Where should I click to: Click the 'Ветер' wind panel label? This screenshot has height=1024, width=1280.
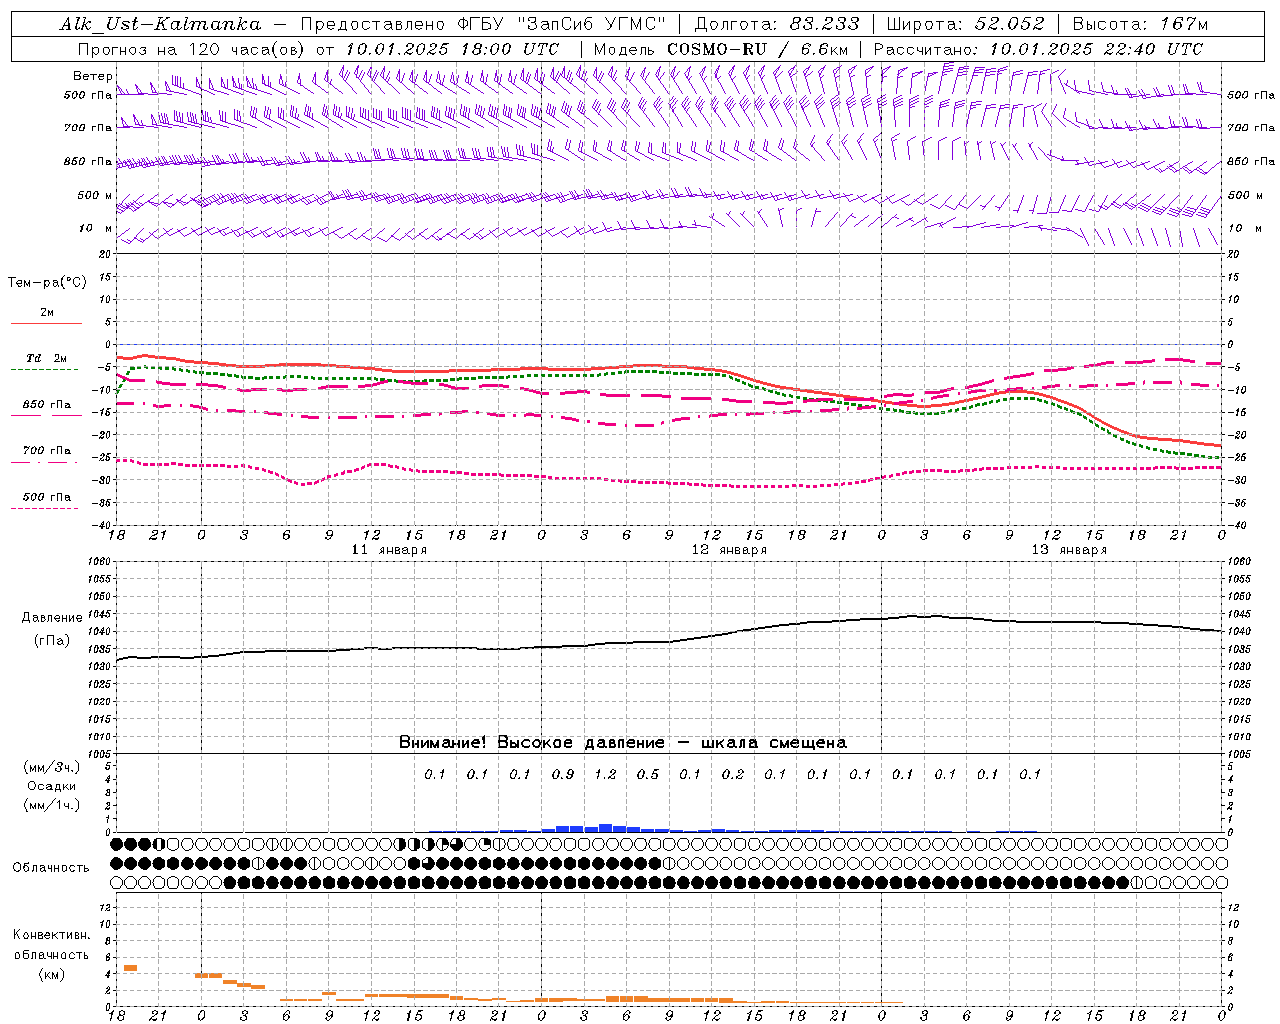point(92,76)
